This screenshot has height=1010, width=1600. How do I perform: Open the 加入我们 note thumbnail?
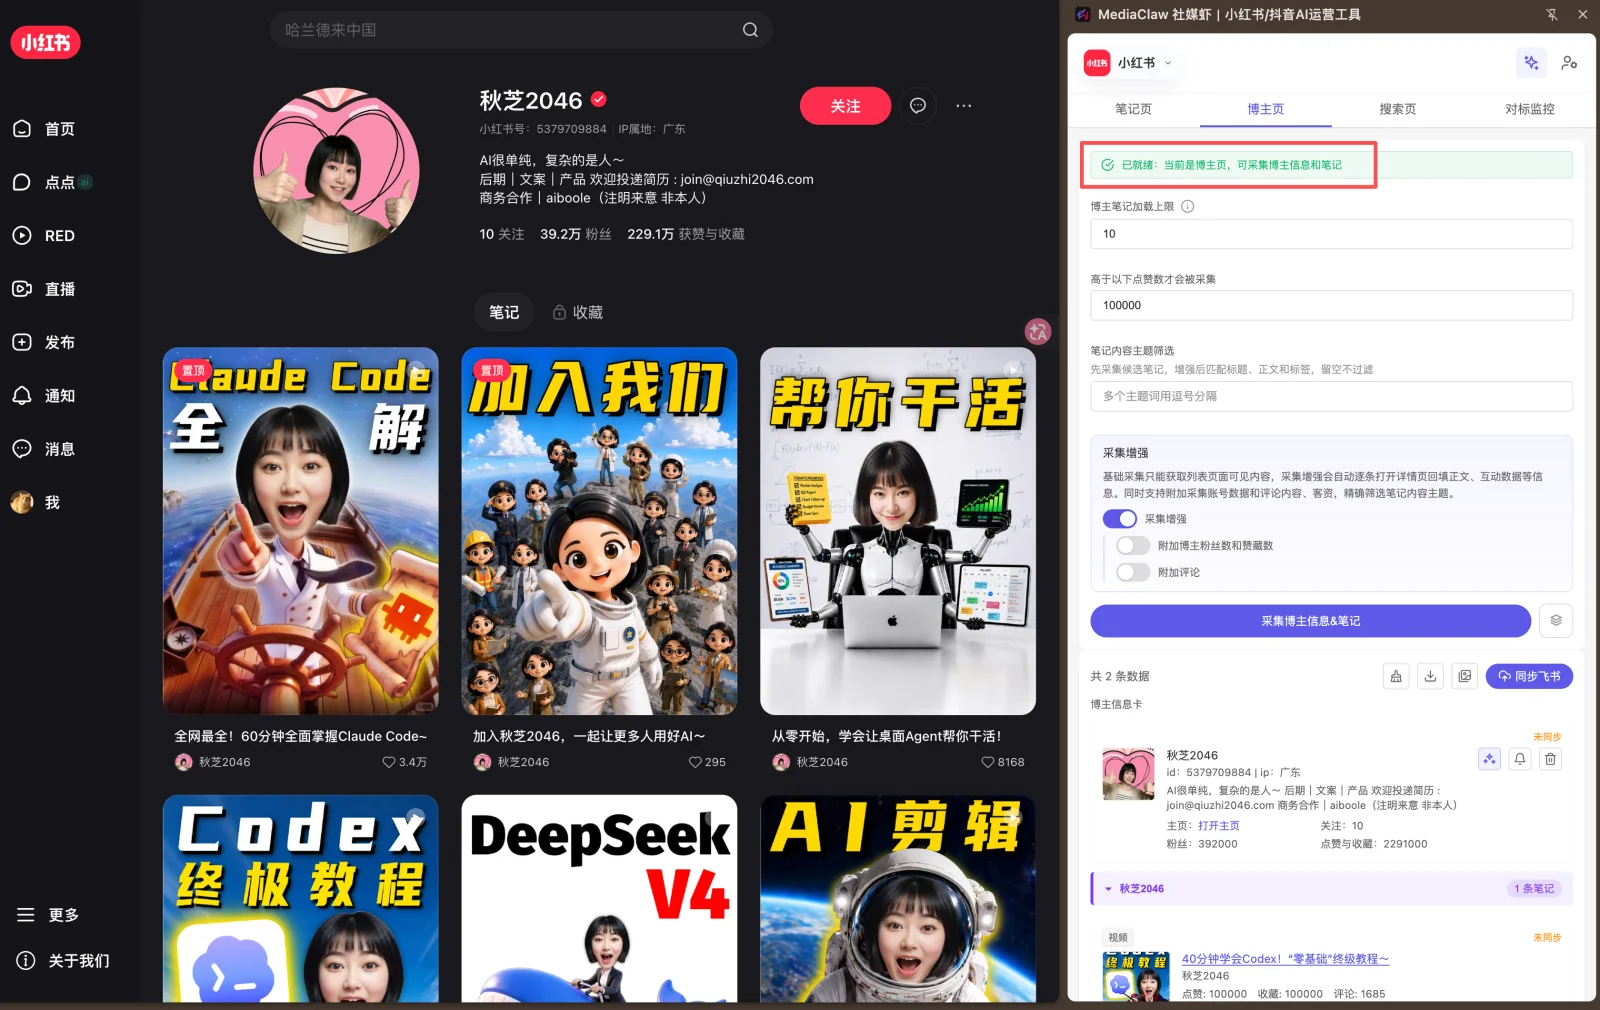point(599,531)
